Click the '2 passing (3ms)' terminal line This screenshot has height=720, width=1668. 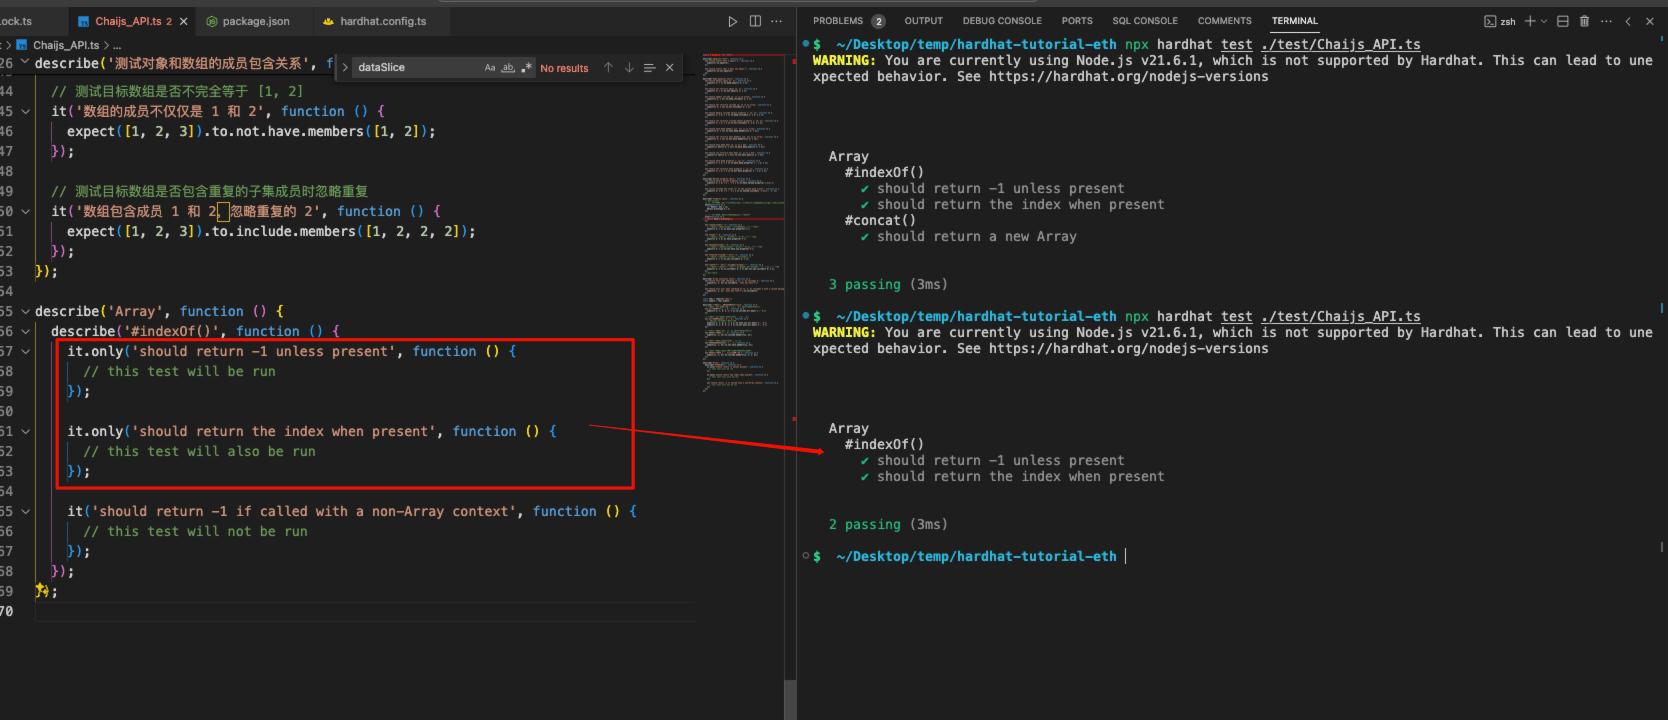[888, 525]
